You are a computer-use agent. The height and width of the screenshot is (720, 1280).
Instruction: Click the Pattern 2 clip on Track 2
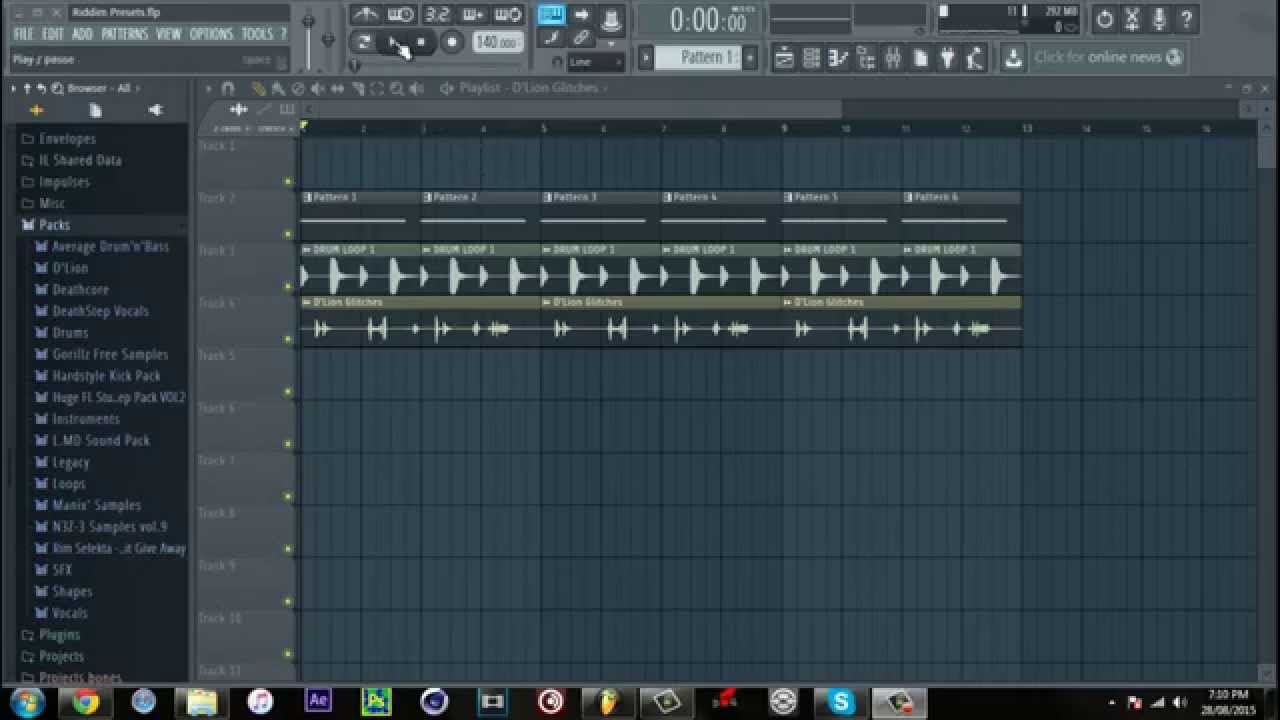click(x=480, y=216)
